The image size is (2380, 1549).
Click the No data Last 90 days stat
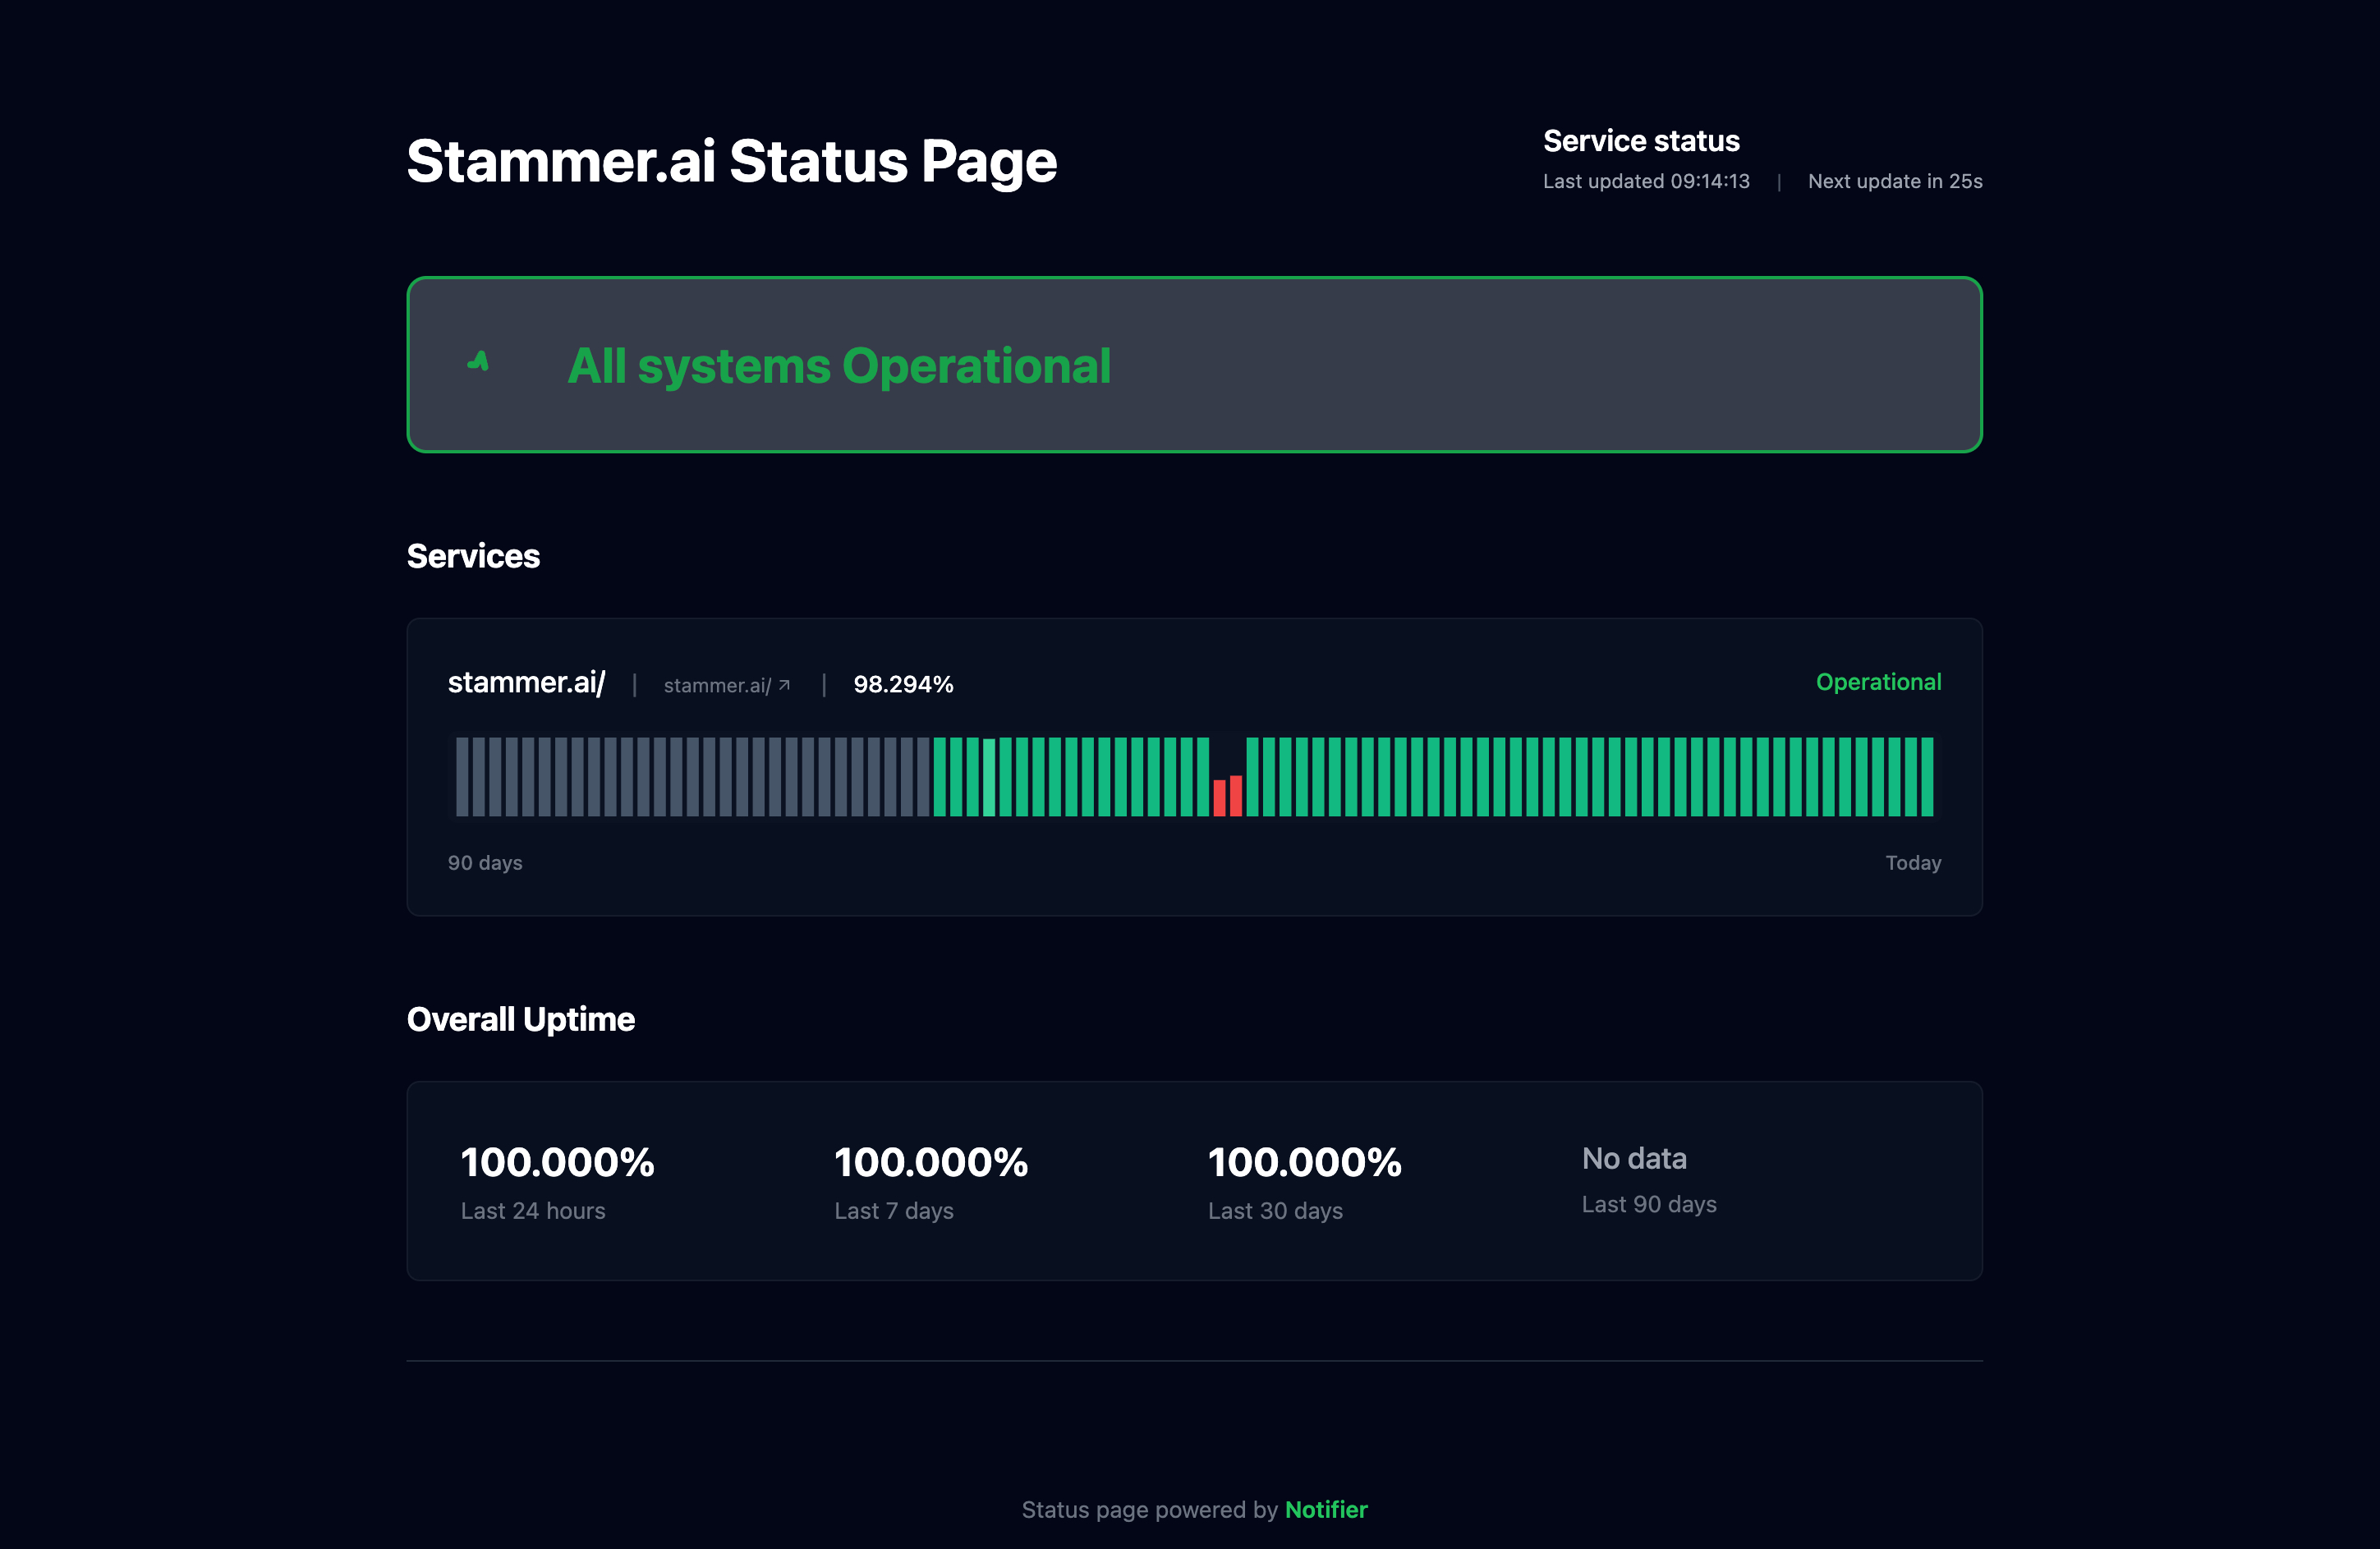point(1634,1159)
